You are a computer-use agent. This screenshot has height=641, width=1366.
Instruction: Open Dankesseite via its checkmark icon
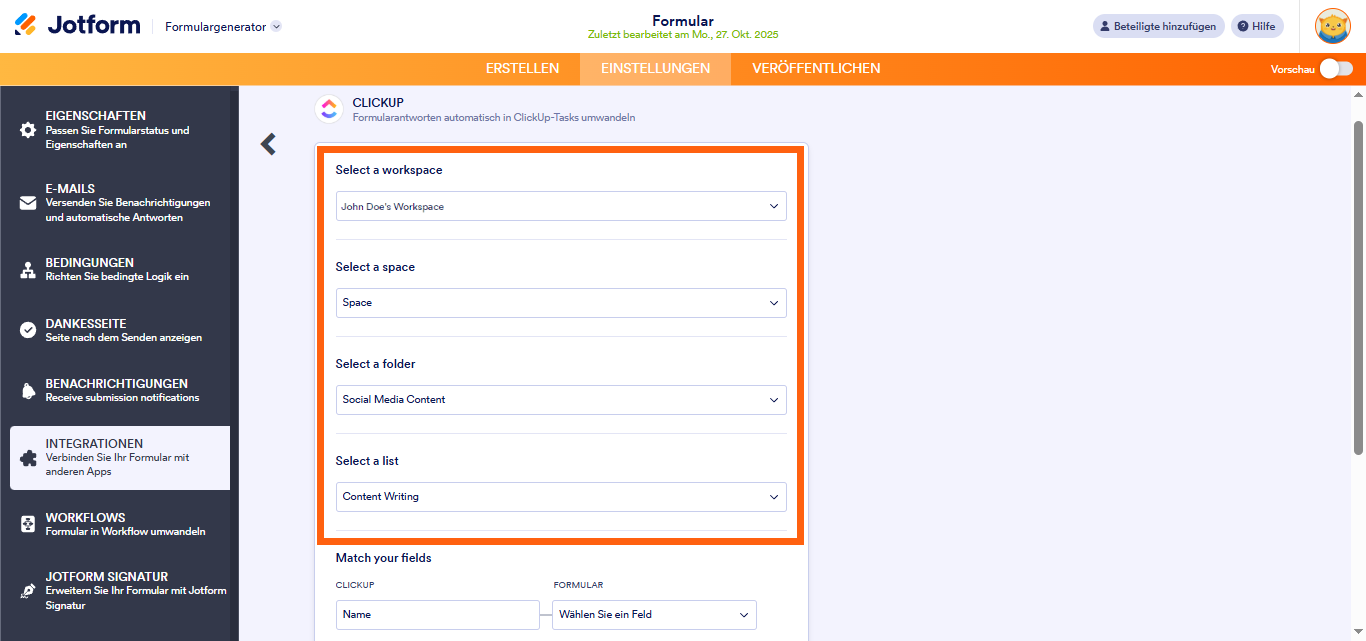[x=27, y=329]
